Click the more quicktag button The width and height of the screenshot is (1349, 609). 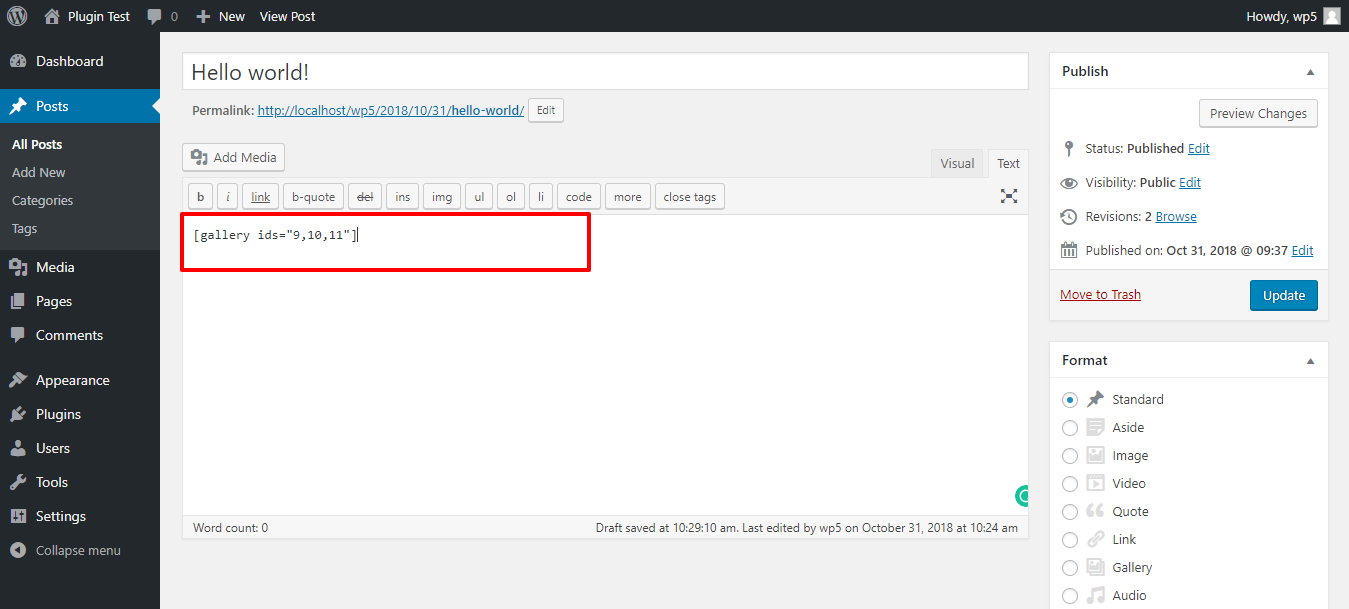pyautogui.click(x=628, y=197)
